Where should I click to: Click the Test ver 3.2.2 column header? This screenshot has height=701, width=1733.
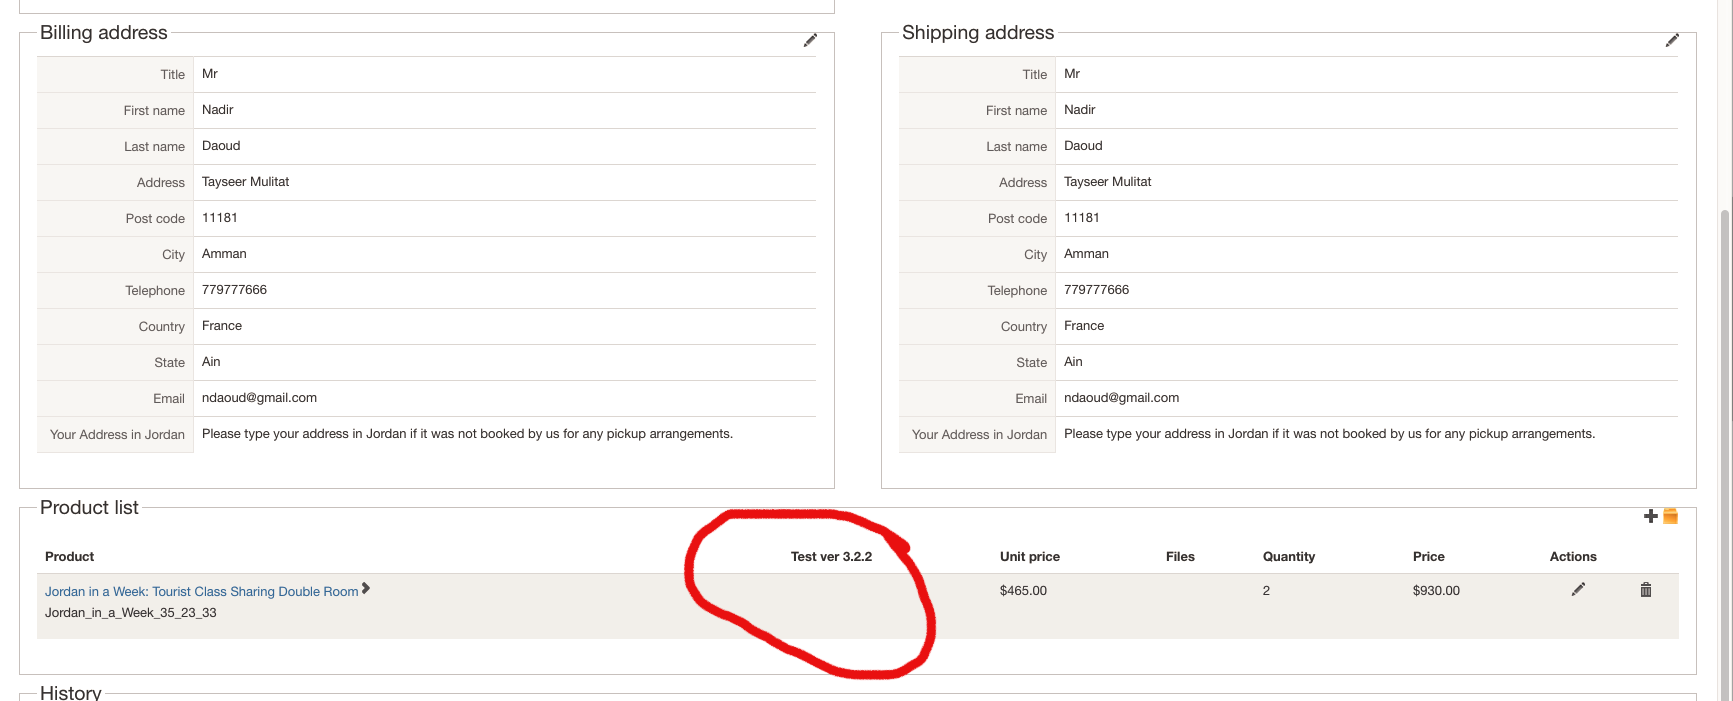click(831, 557)
